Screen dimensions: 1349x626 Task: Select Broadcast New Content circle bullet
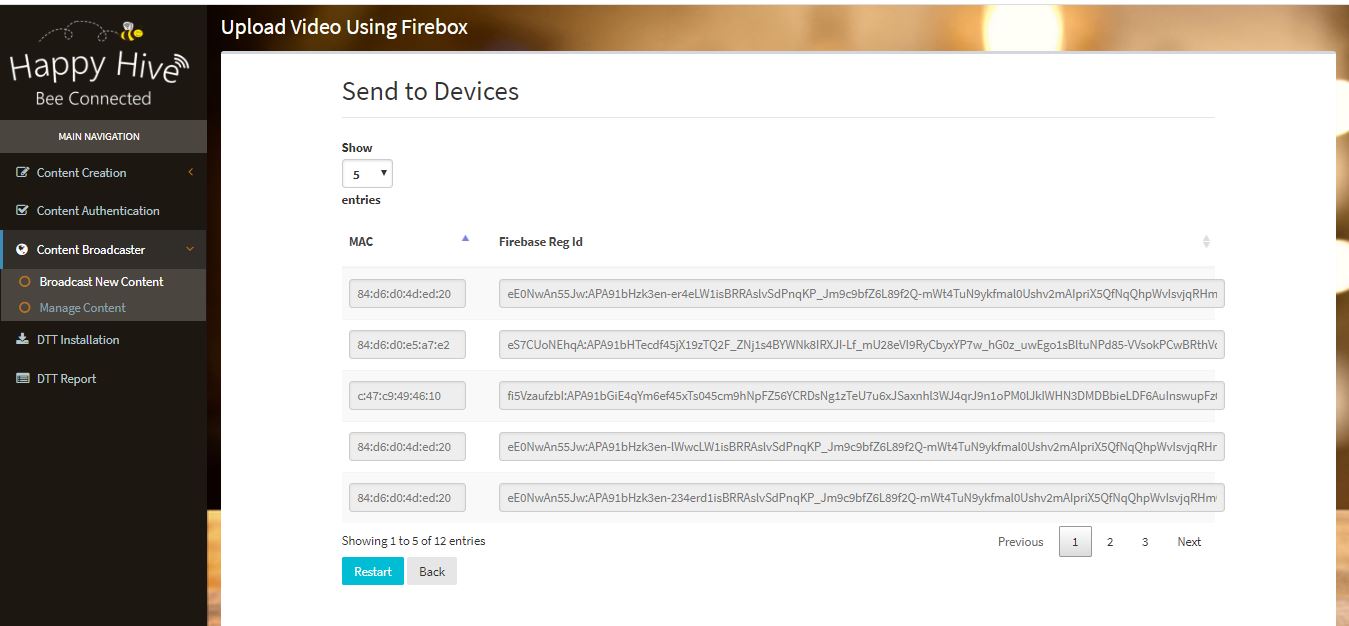[25, 282]
